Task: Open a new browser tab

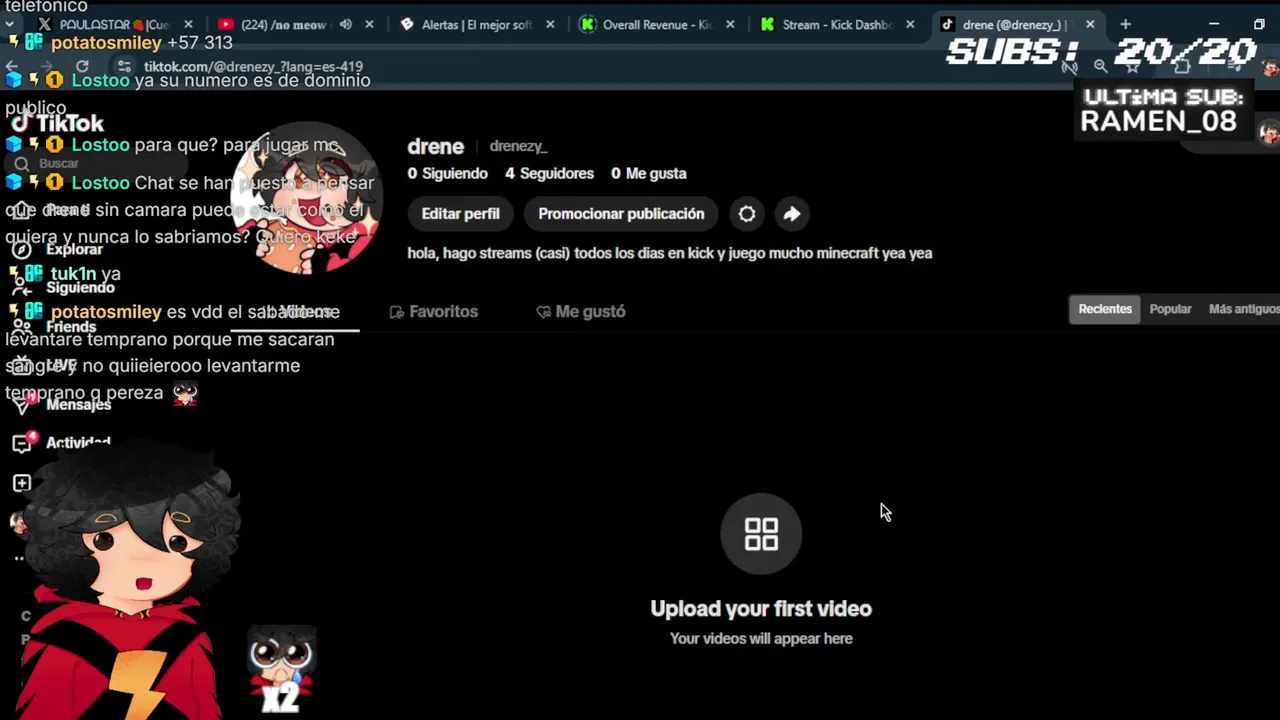Action: [1125, 24]
